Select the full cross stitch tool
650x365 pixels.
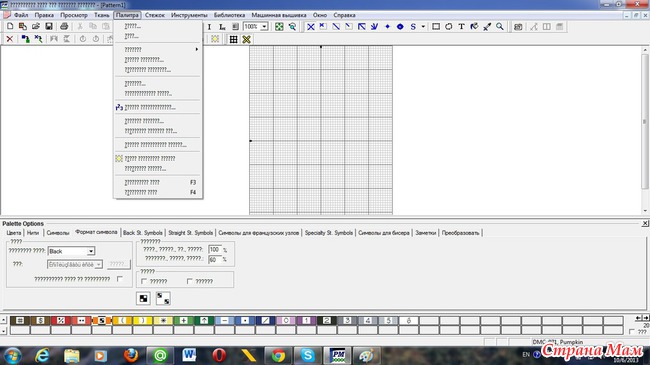(310, 27)
